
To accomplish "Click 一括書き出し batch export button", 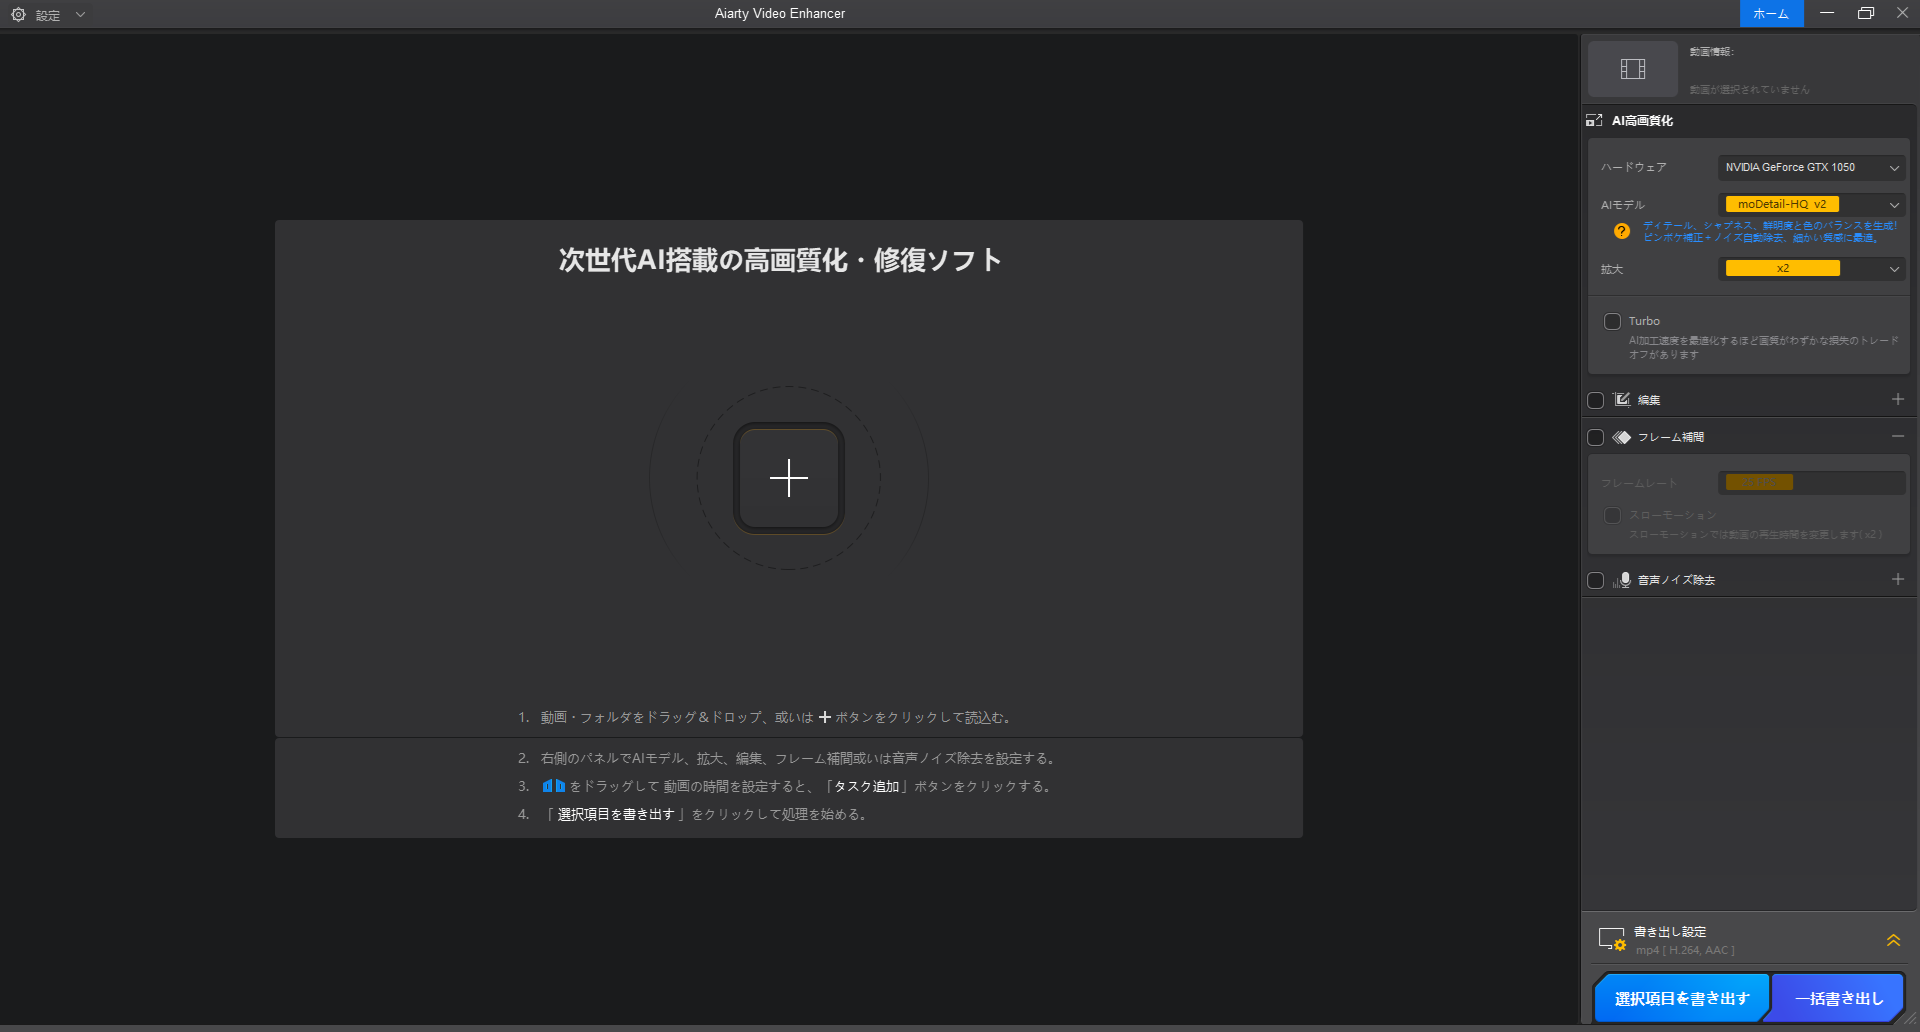I will 1838,998.
